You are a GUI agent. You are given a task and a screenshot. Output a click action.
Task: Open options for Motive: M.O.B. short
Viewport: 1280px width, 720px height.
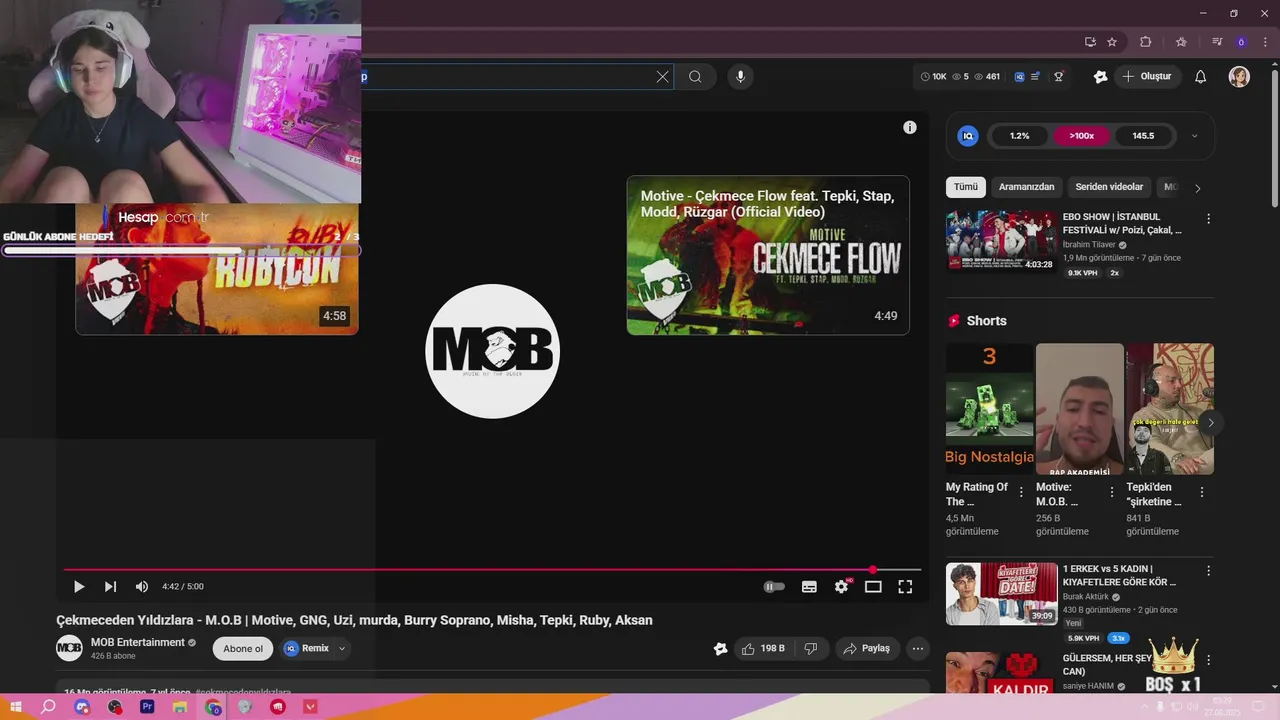click(x=1111, y=492)
